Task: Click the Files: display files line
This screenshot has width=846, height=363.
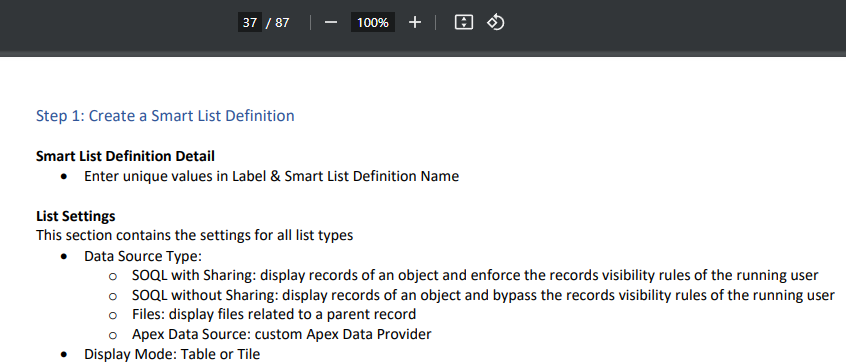Action: (x=274, y=314)
